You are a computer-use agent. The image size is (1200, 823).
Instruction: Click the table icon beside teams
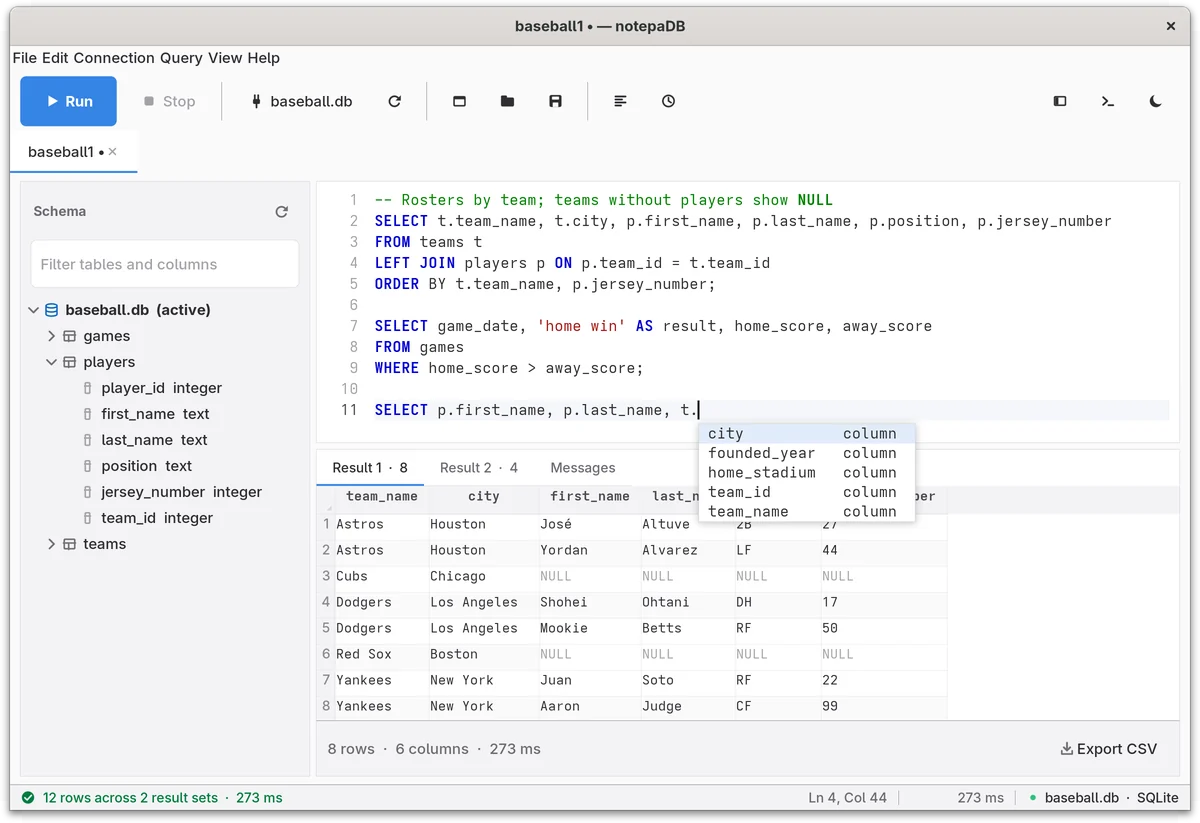coord(70,544)
